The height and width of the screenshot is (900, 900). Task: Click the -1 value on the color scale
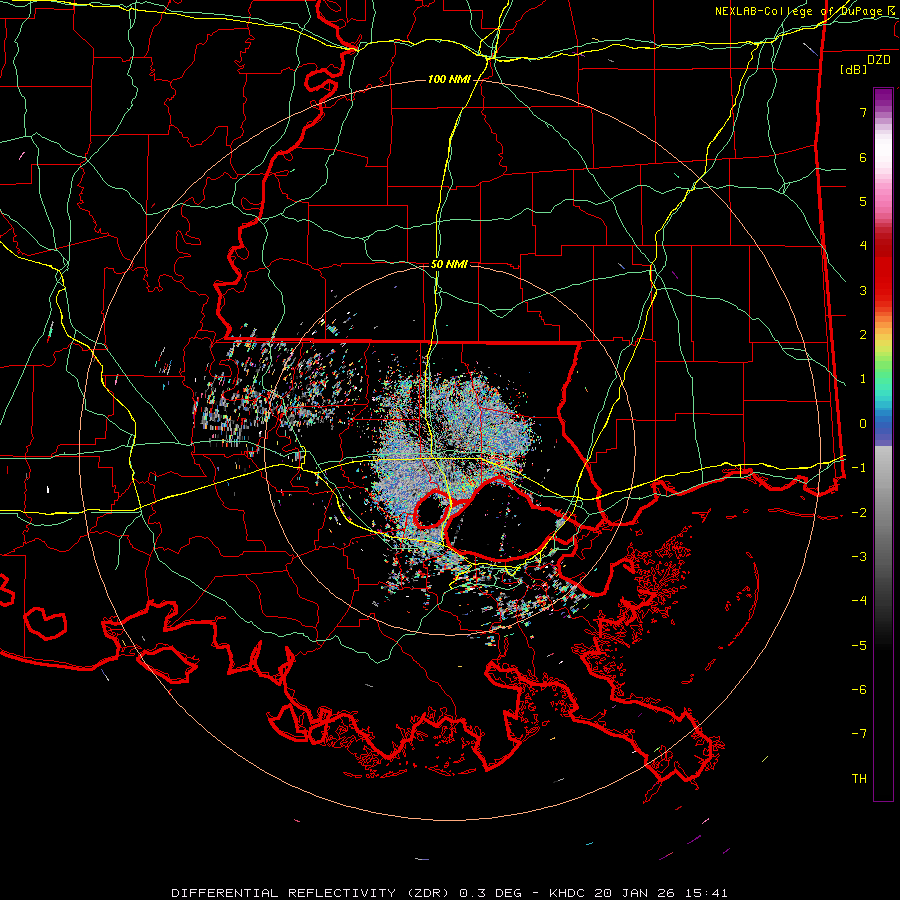pos(859,468)
